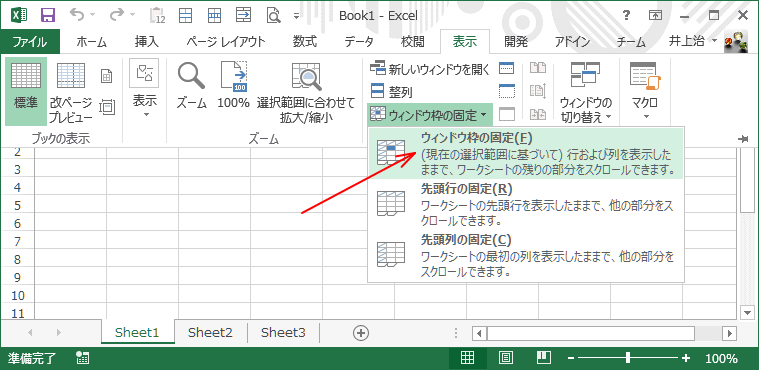Choose 先頭行の固定(R) menu entry

(x=526, y=204)
